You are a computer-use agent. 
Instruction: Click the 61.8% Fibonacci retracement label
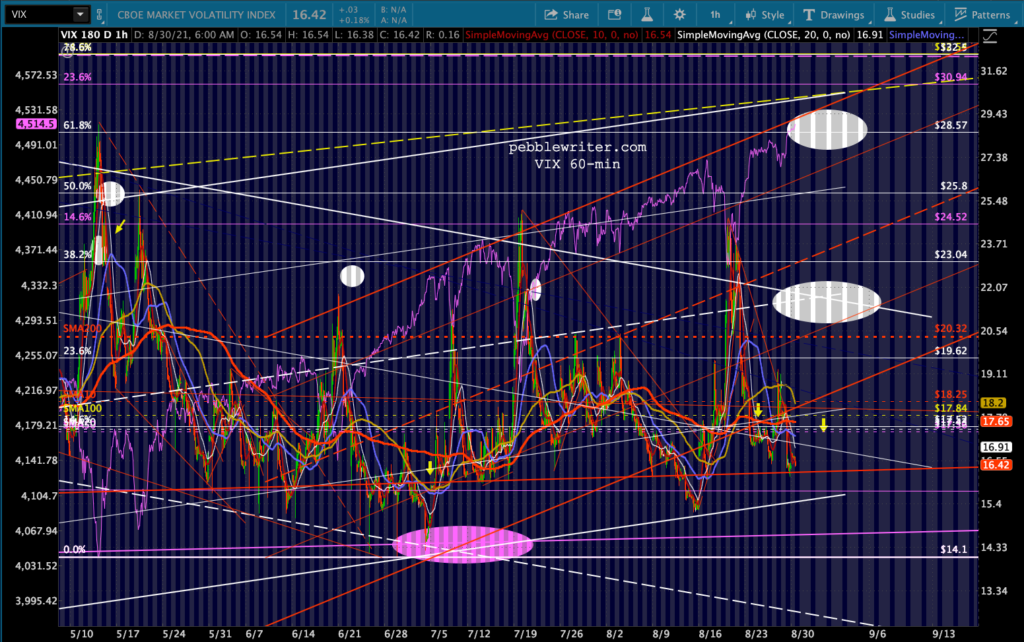[x=78, y=125]
